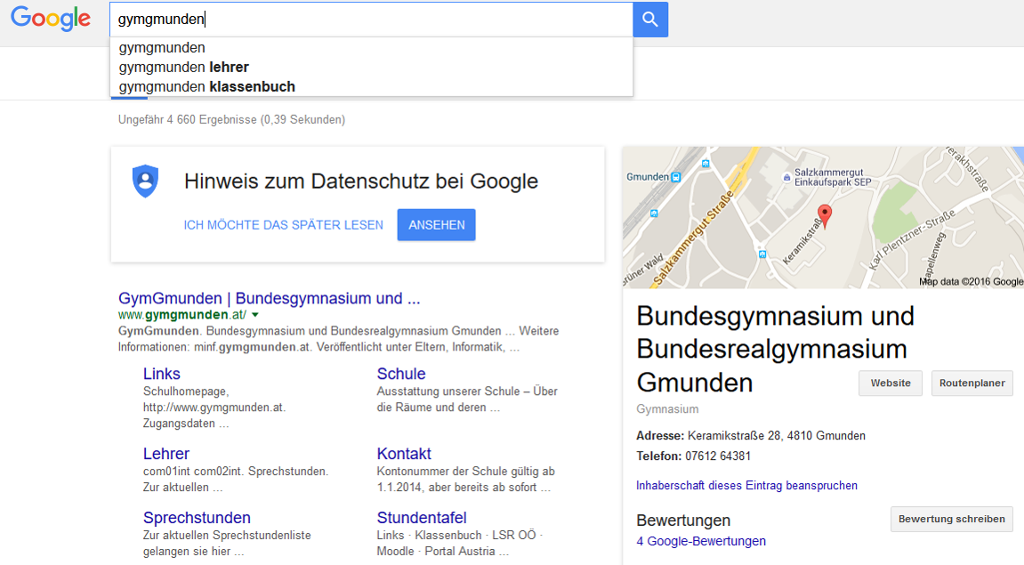Click the blue magnifier search button
Viewport: 1024px width, 565px height.
point(650,20)
